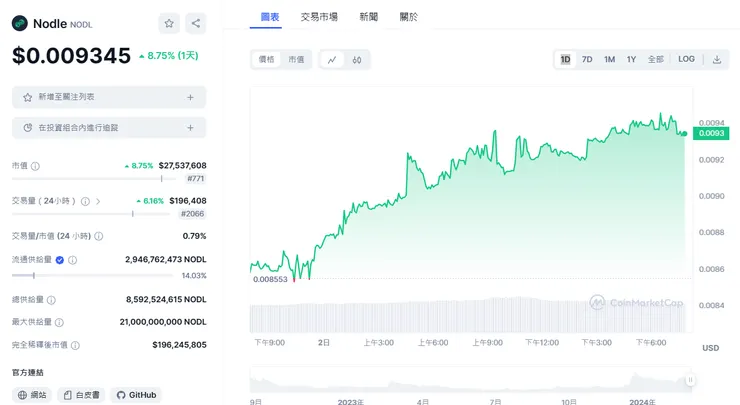Show info tooltip for 交易量/市值
740x405 pixels.
click(99, 236)
